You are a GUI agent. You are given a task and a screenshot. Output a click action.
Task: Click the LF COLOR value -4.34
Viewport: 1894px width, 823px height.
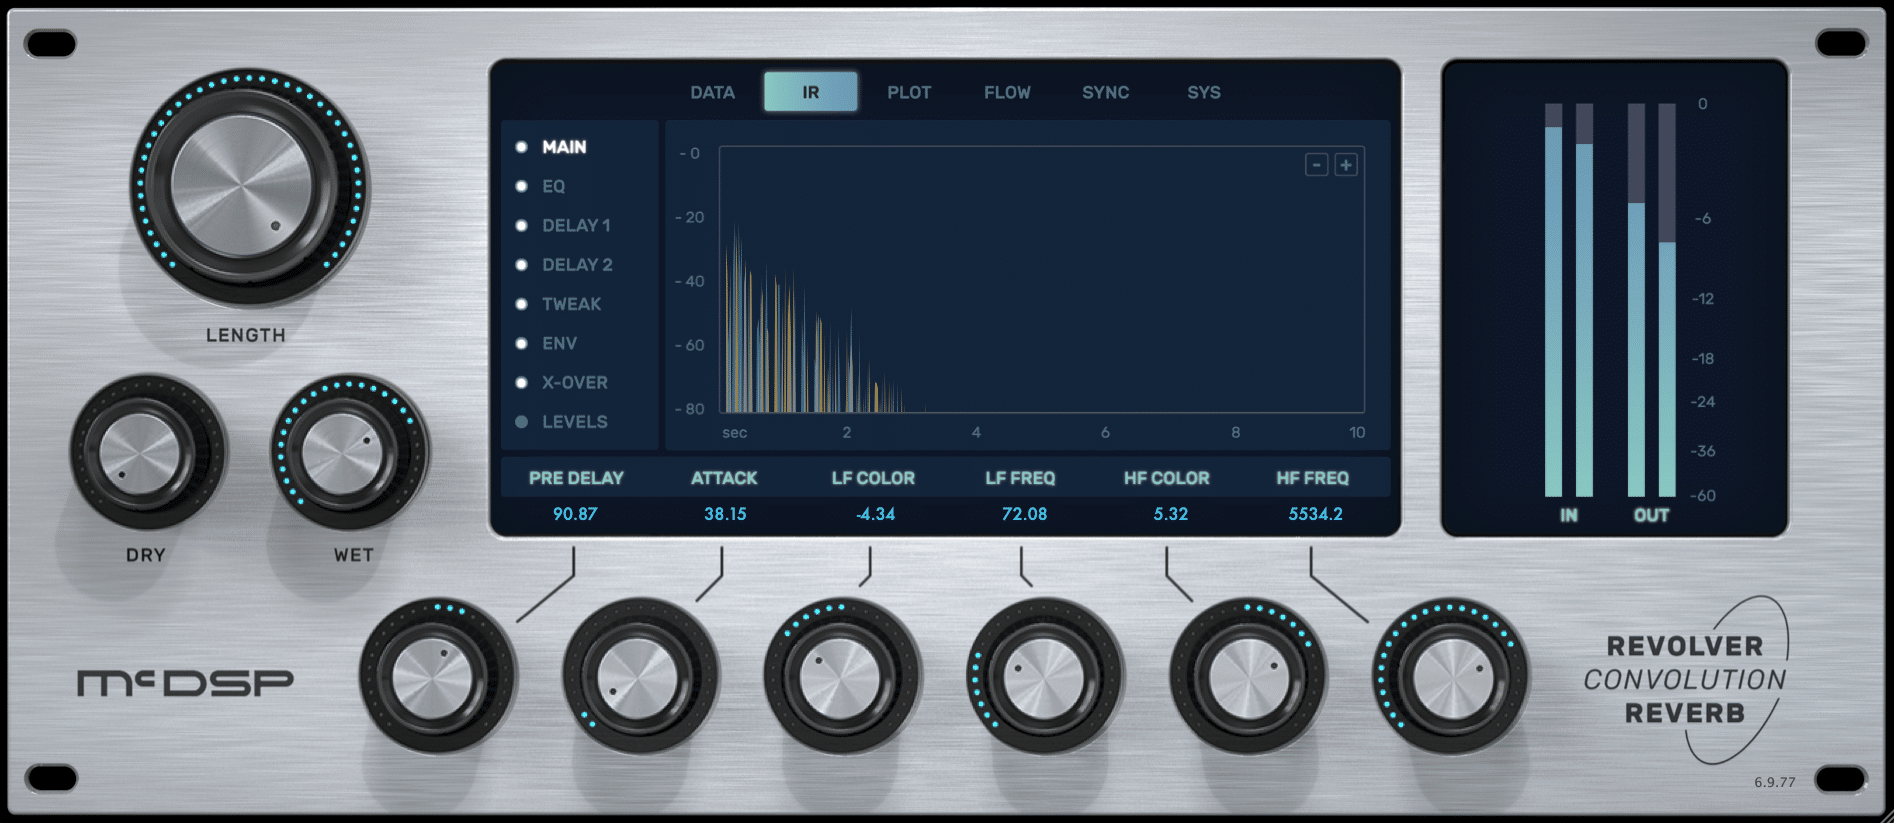pyautogui.click(x=875, y=514)
